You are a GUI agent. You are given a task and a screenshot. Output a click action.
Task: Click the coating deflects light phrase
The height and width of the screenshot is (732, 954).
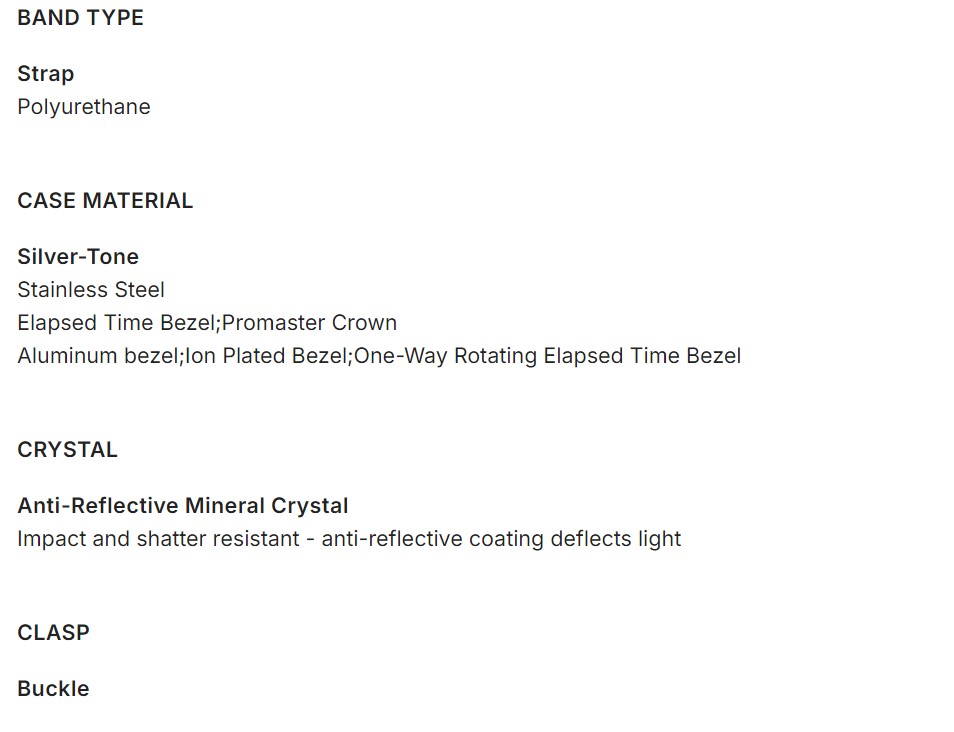pos(589,539)
